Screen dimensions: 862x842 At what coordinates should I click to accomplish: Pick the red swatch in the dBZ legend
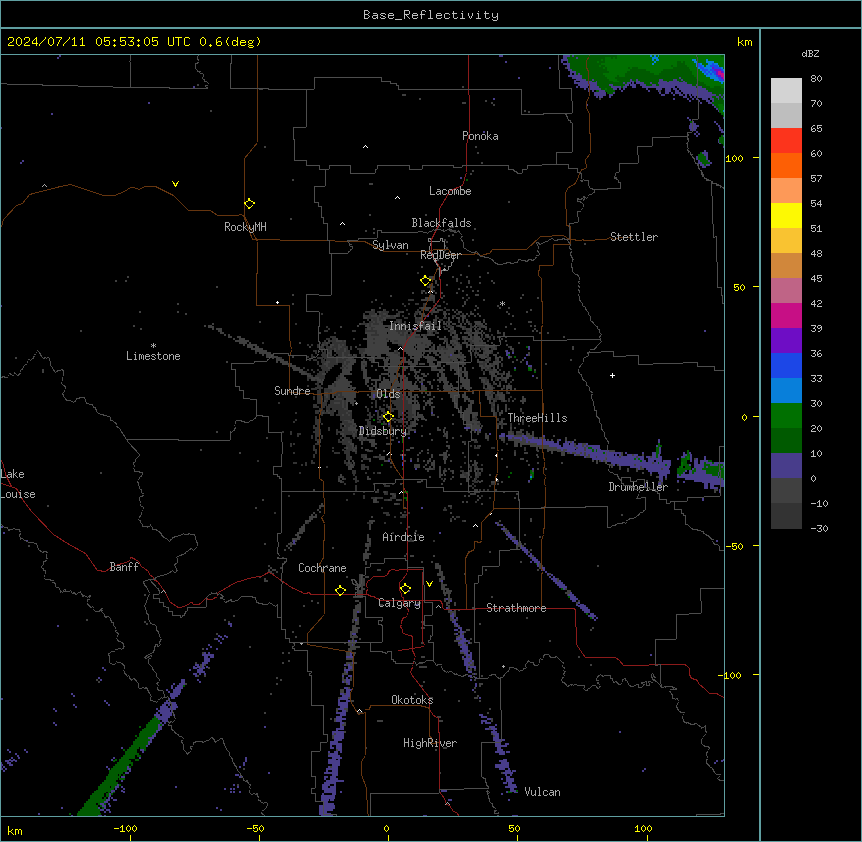[x=786, y=140]
